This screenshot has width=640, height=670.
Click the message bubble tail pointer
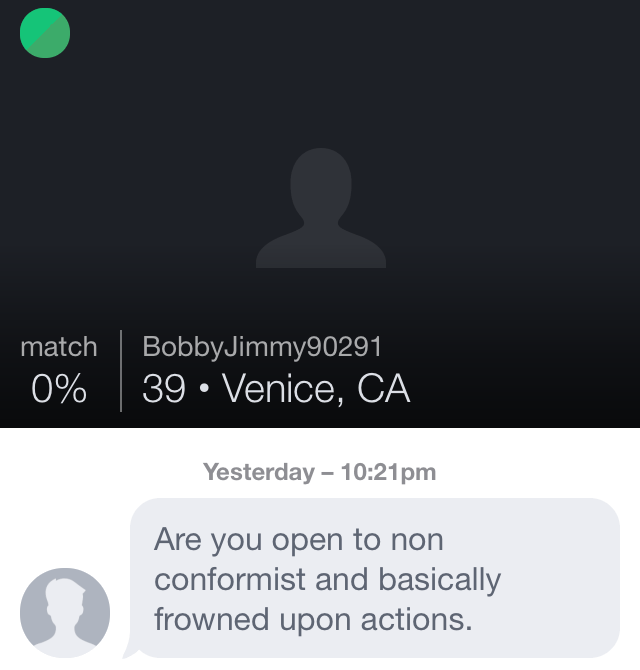(x=129, y=651)
